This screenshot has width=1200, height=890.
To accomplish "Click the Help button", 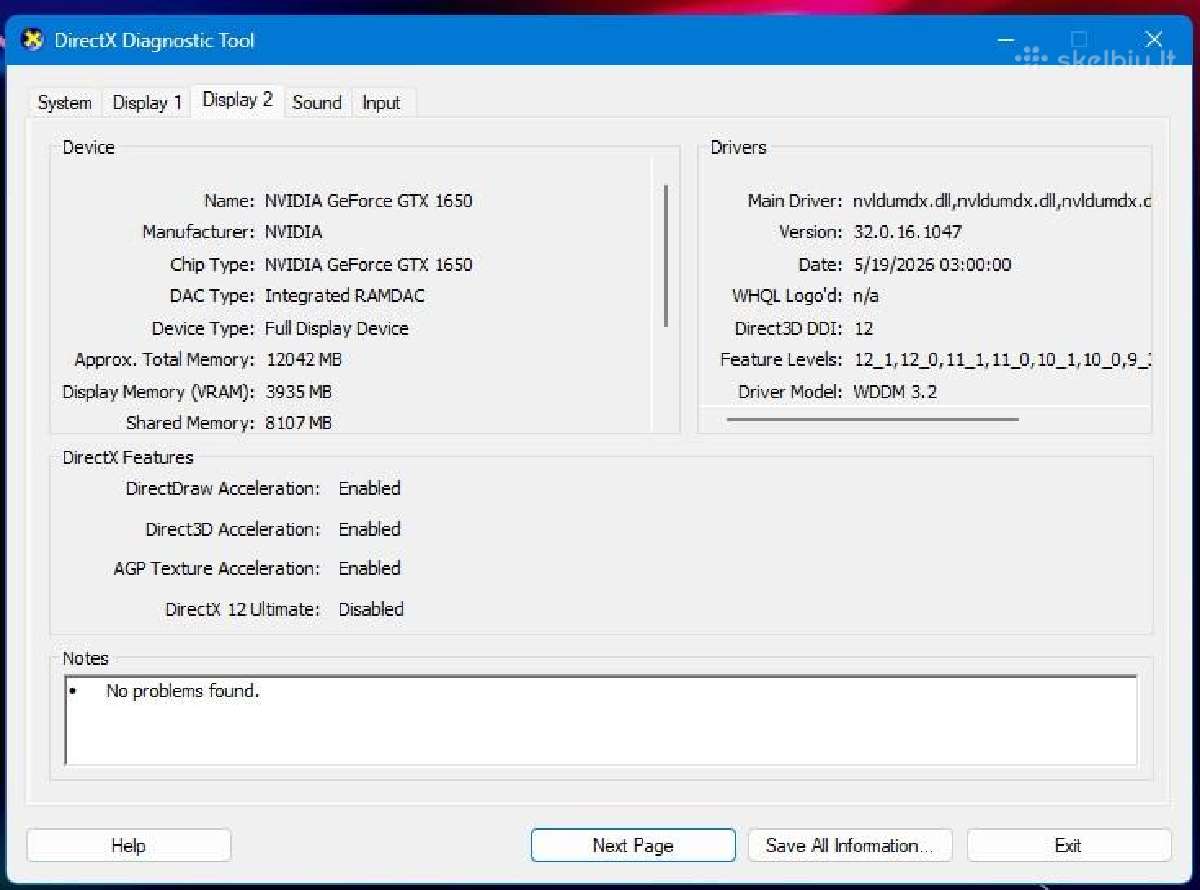I will (x=129, y=846).
